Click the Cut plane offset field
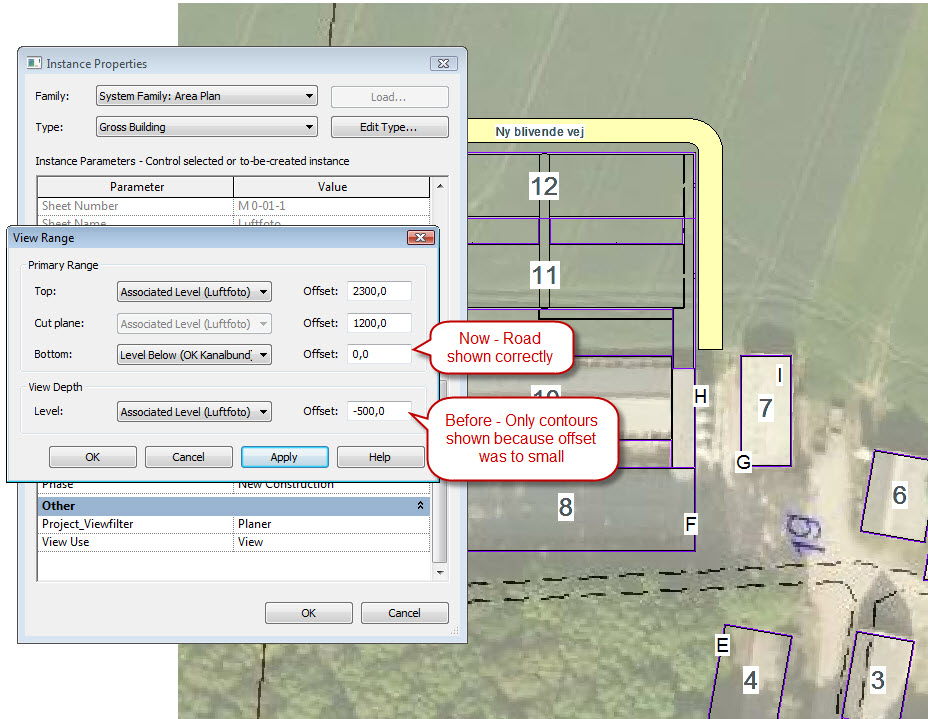 379,323
